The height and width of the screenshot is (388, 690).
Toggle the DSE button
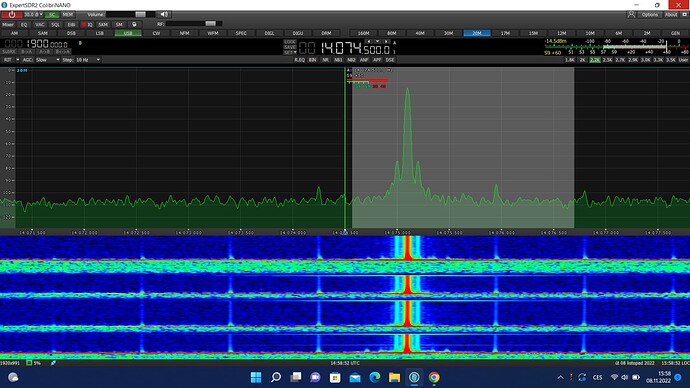[390, 60]
